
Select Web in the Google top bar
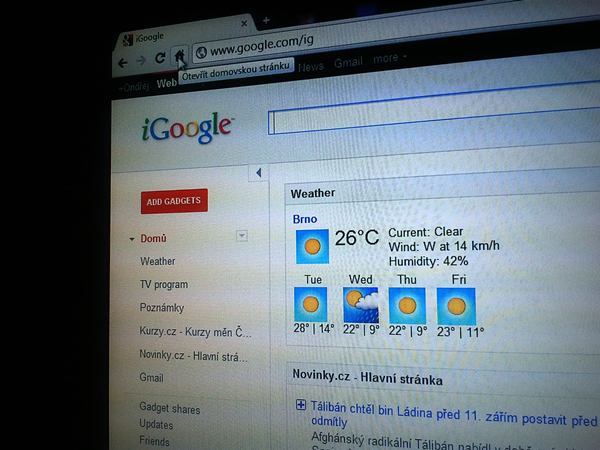[x=167, y=83]
